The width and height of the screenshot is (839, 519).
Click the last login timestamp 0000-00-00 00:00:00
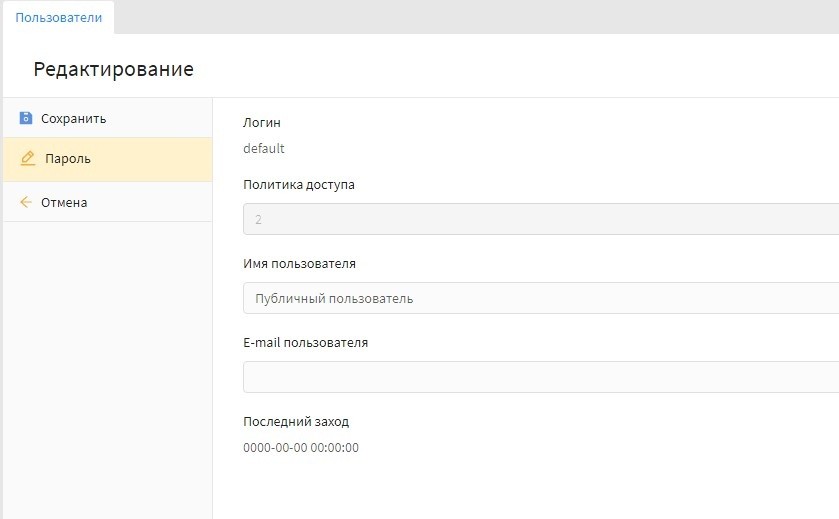301,448
